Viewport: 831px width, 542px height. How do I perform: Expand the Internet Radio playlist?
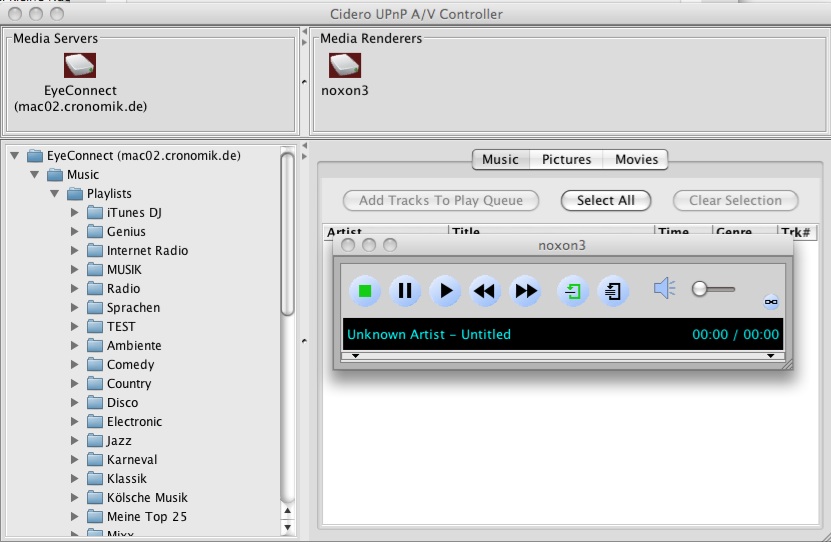[x=75, y=251]
